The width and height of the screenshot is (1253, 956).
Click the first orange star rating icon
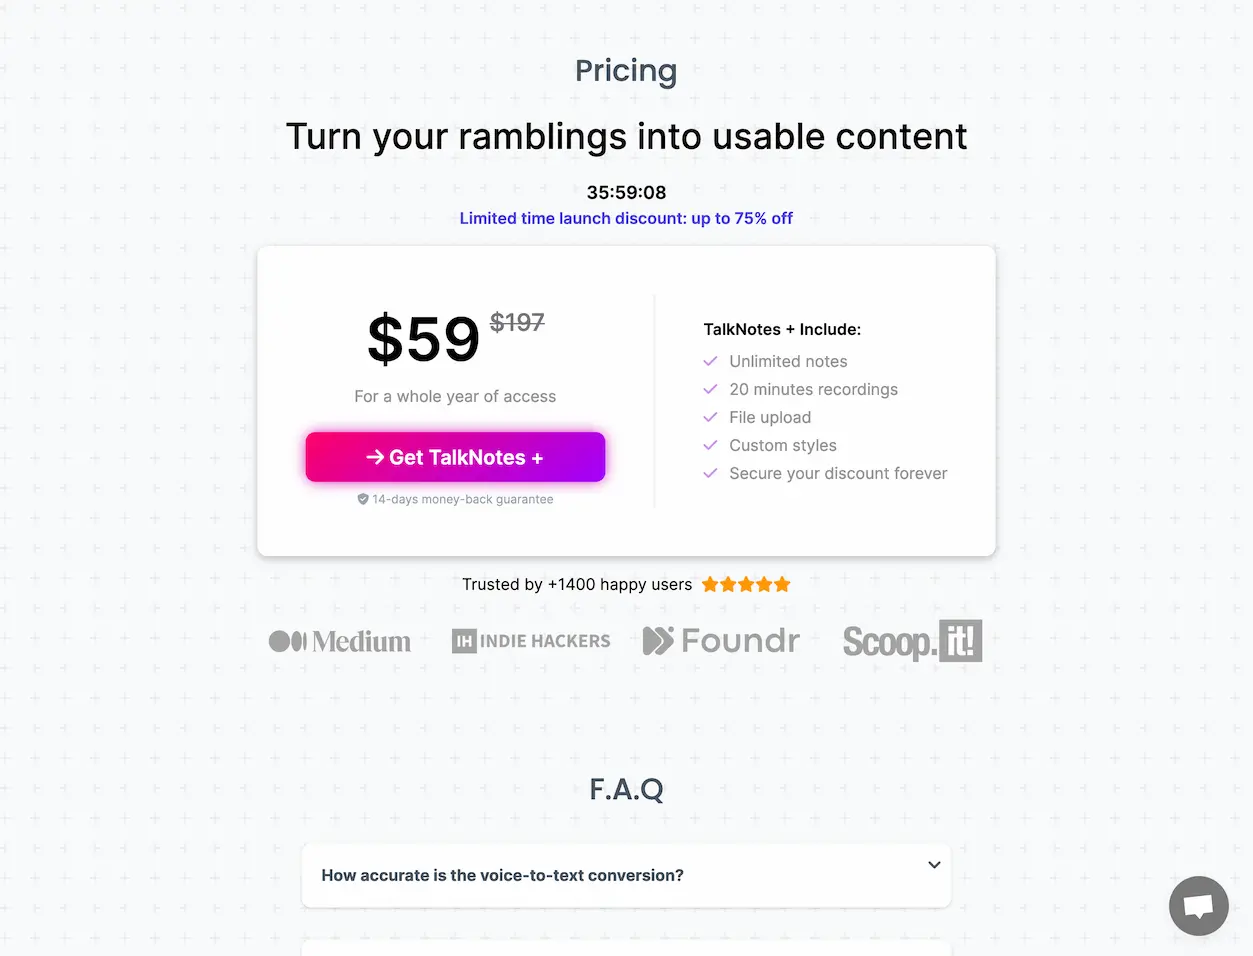coord(711,584)
